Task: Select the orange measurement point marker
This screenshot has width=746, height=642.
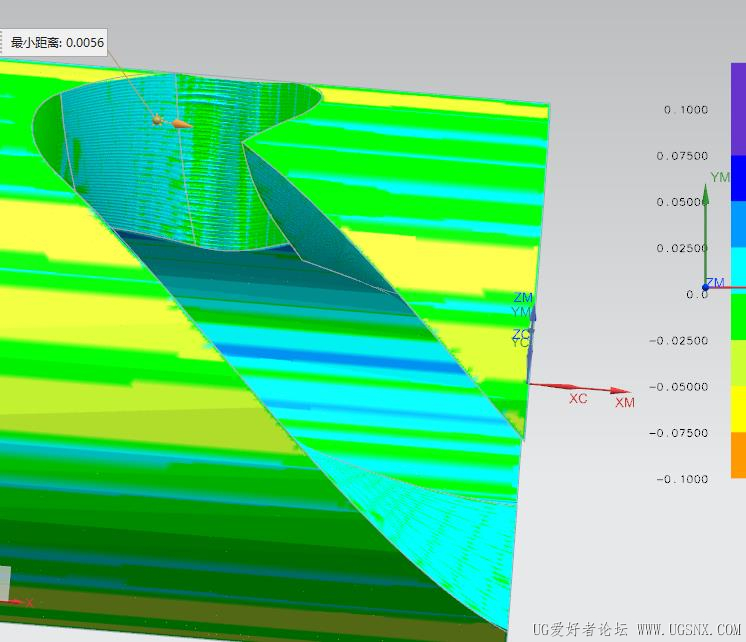Action: coord(157,119)
